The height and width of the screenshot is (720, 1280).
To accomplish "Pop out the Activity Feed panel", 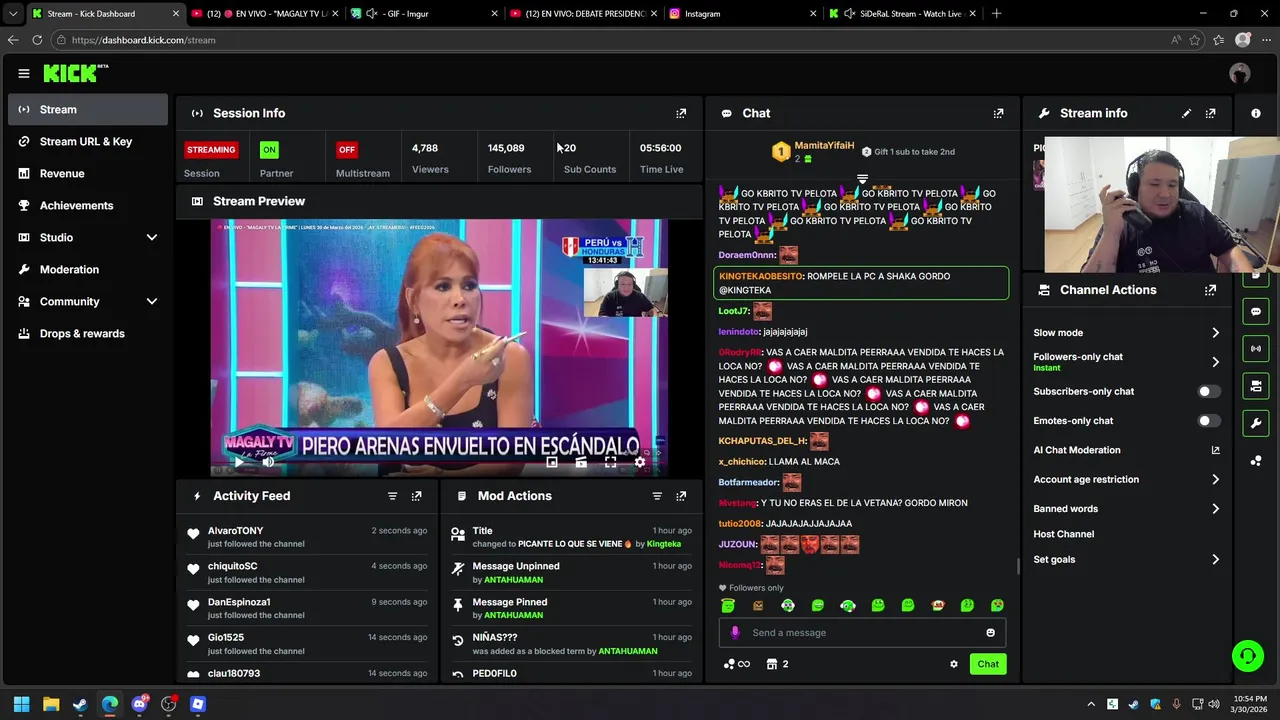I will [416, 496].
